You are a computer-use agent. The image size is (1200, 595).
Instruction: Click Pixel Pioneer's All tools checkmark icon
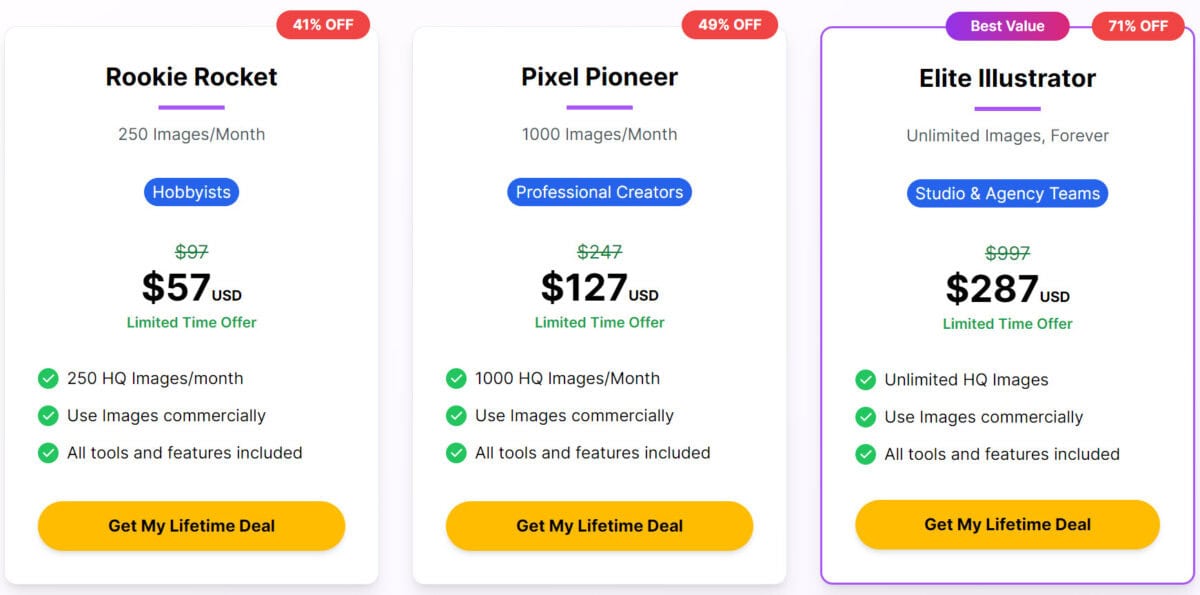[456, 452]
